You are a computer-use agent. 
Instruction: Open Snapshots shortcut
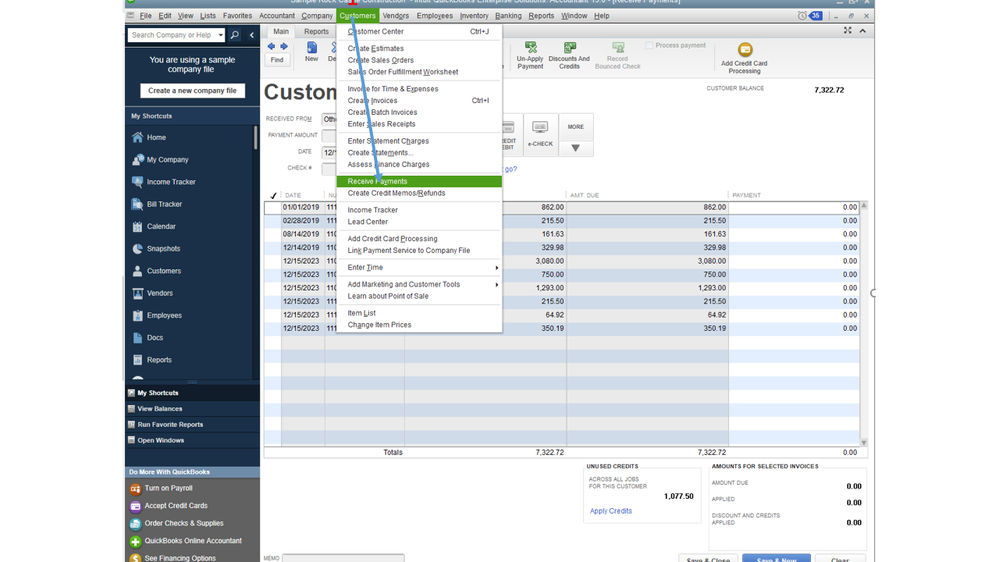163,249
